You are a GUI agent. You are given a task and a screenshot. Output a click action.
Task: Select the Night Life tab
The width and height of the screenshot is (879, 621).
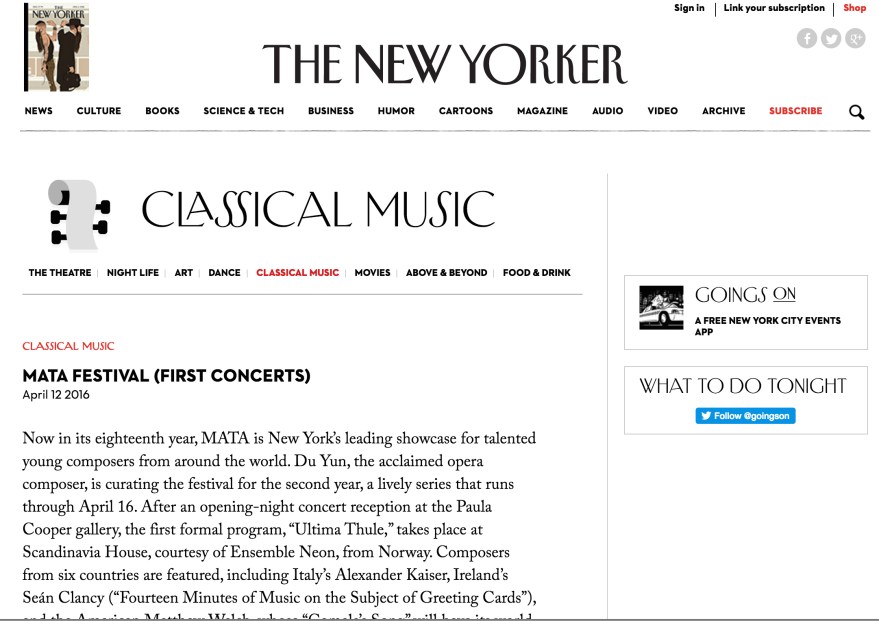[x=133, y=273]
